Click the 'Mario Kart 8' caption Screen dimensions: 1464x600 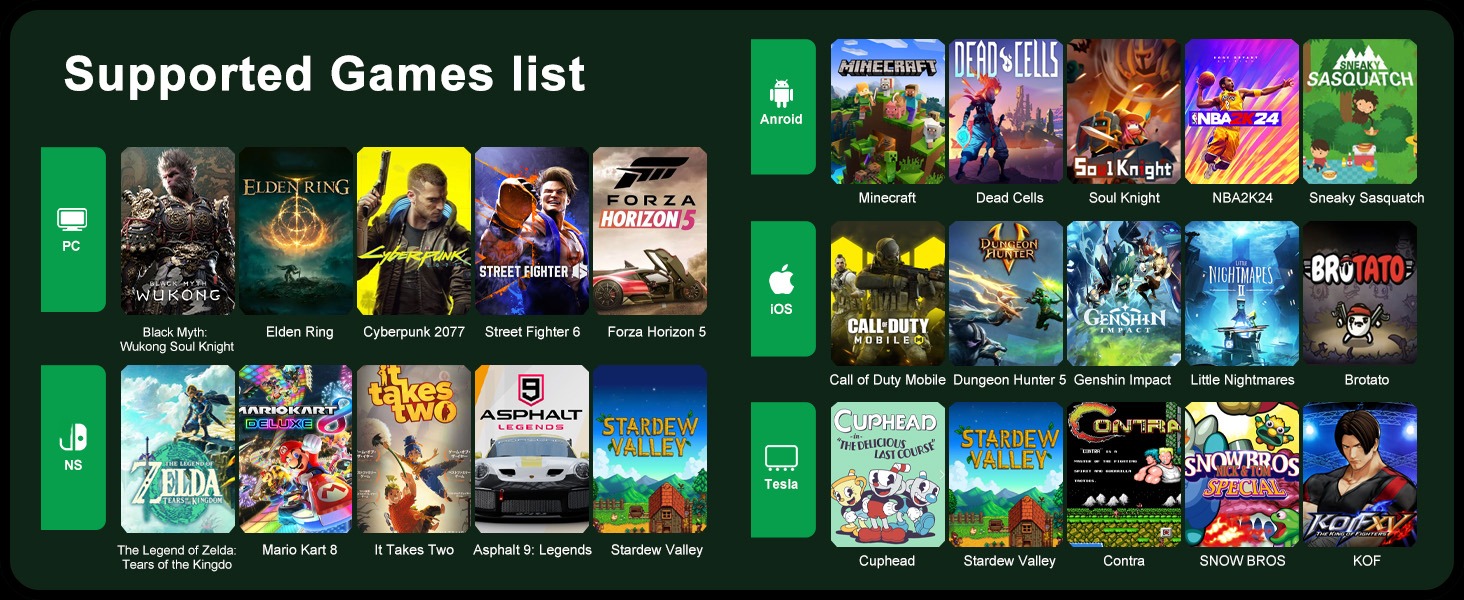point(300,550)
